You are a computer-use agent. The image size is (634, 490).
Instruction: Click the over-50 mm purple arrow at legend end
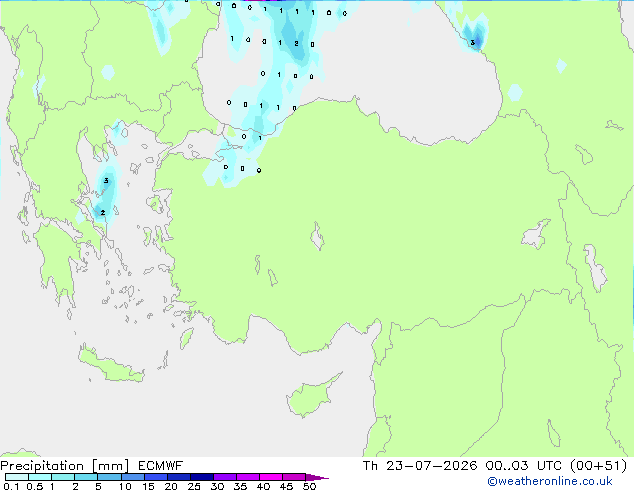(317, 477)
